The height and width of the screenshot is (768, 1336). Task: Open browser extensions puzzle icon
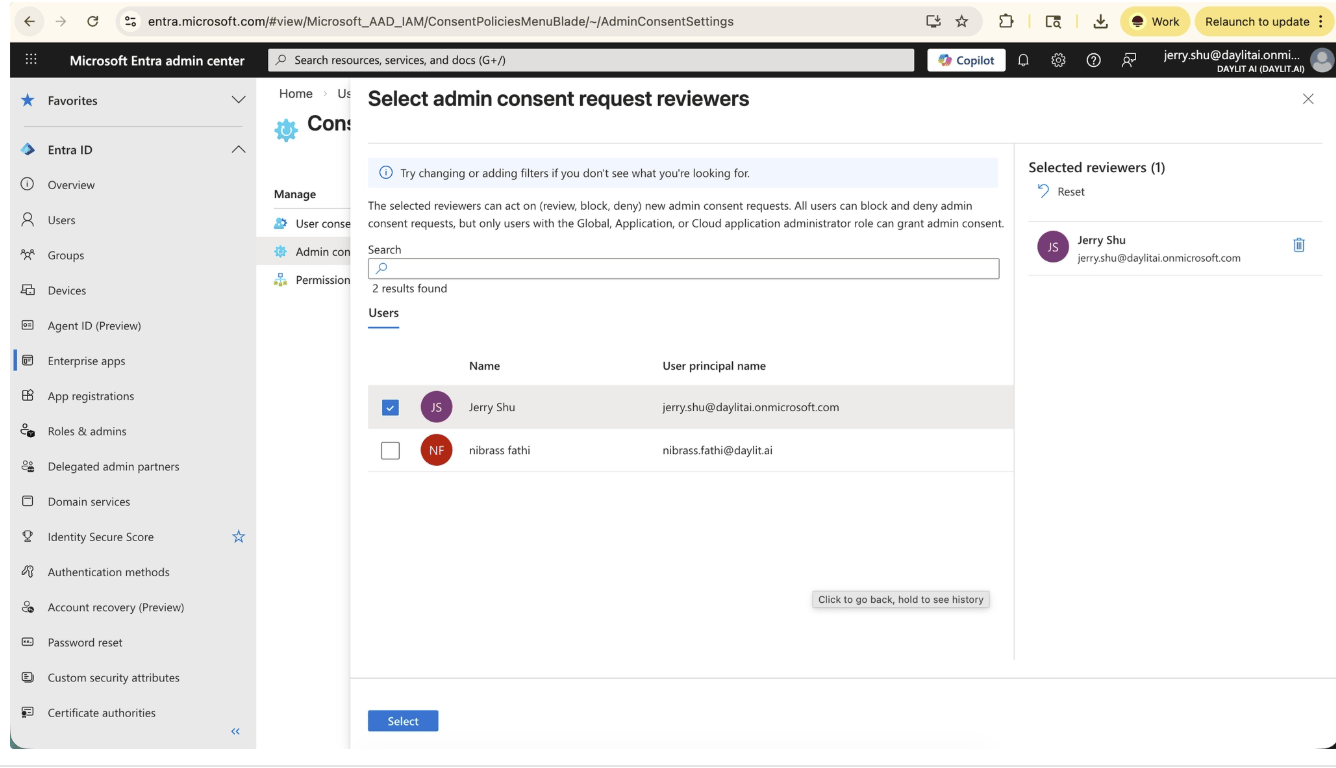(1006, 21)
